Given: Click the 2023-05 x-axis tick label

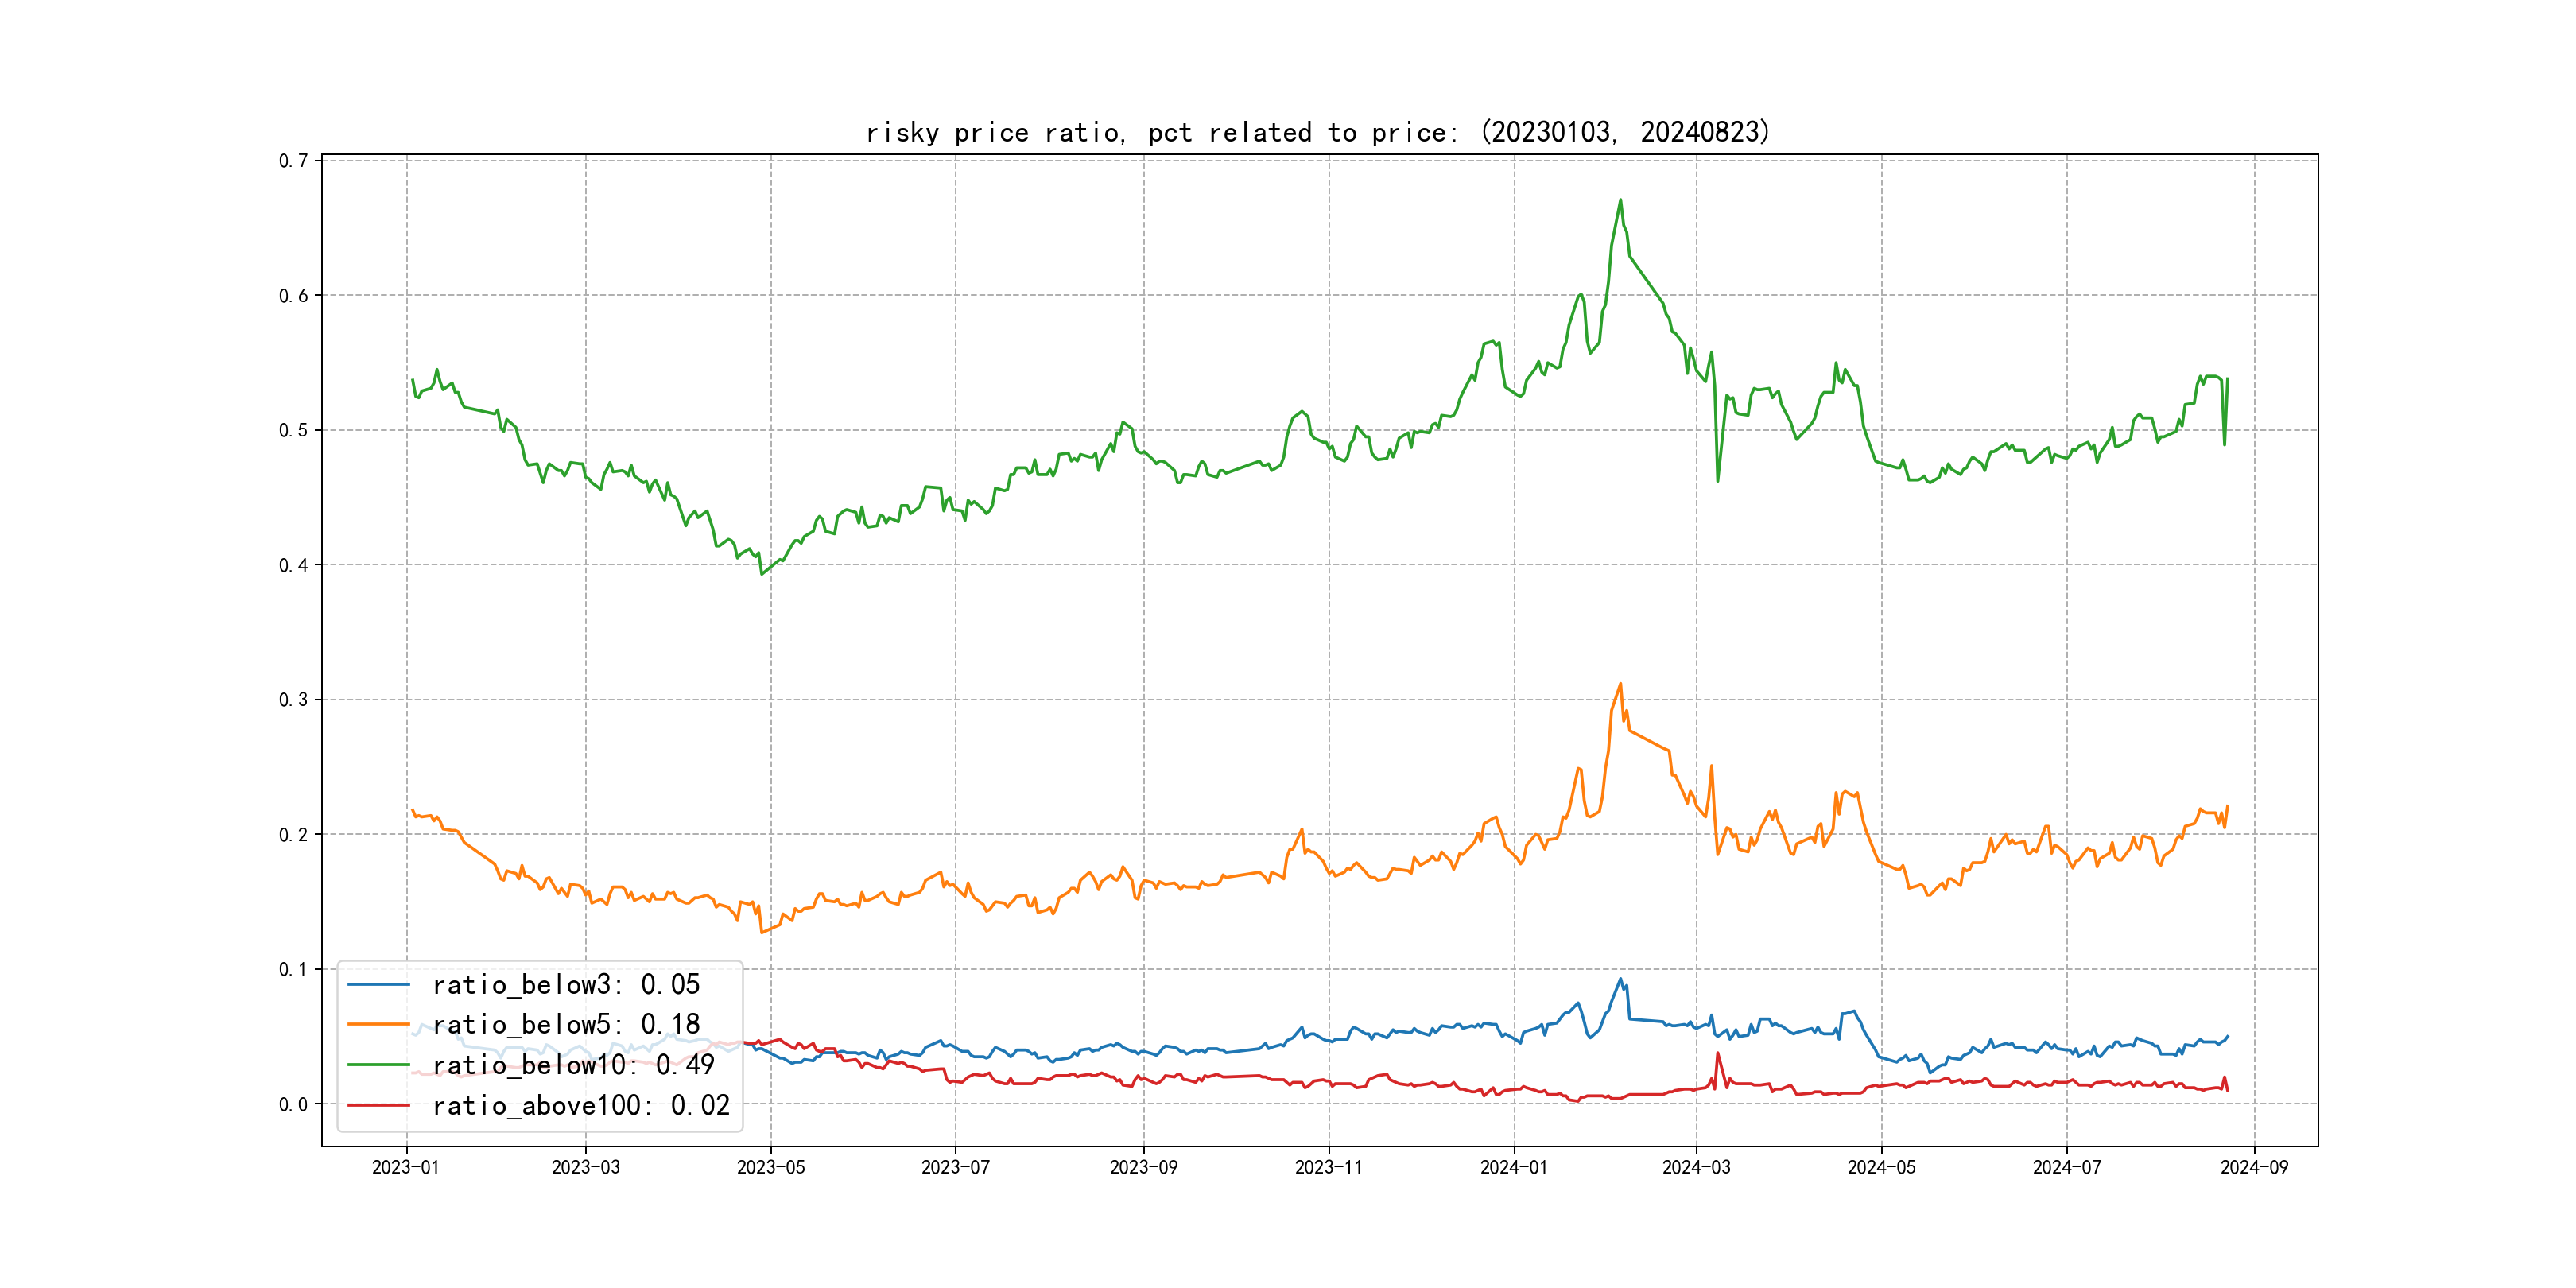Looking at the screenshot, I should point(770,1168).
